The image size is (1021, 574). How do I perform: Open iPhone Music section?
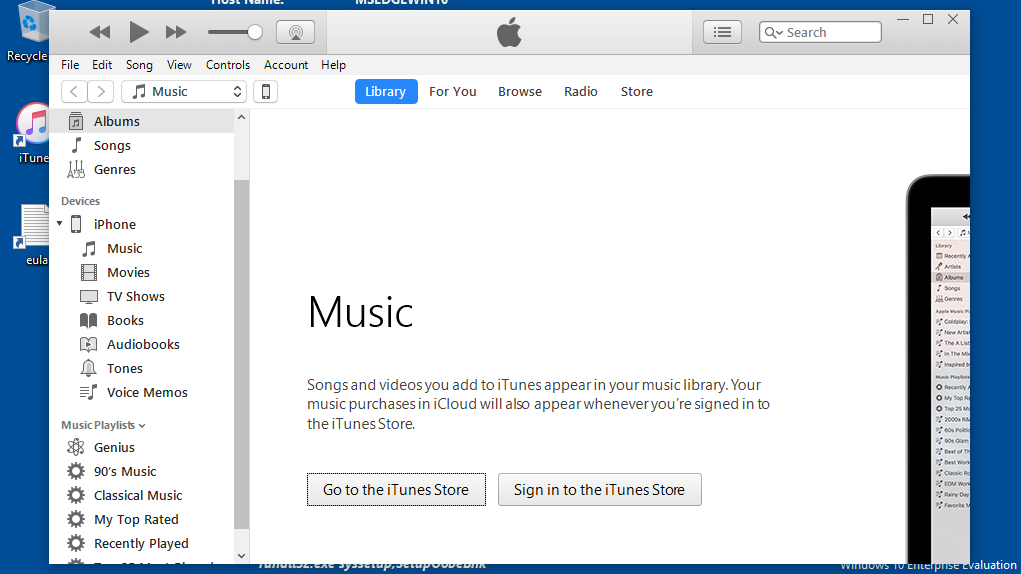141,248
